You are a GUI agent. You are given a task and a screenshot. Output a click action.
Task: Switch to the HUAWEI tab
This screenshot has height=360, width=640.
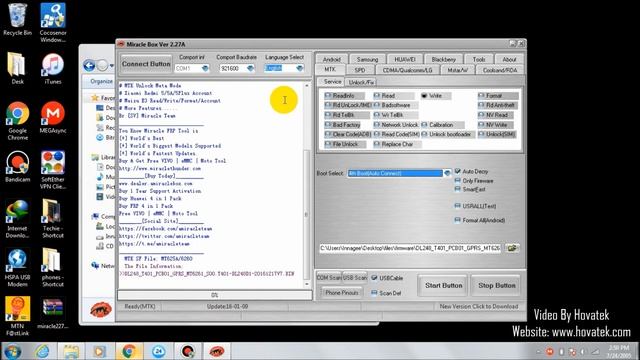click(x=404, y=59)
